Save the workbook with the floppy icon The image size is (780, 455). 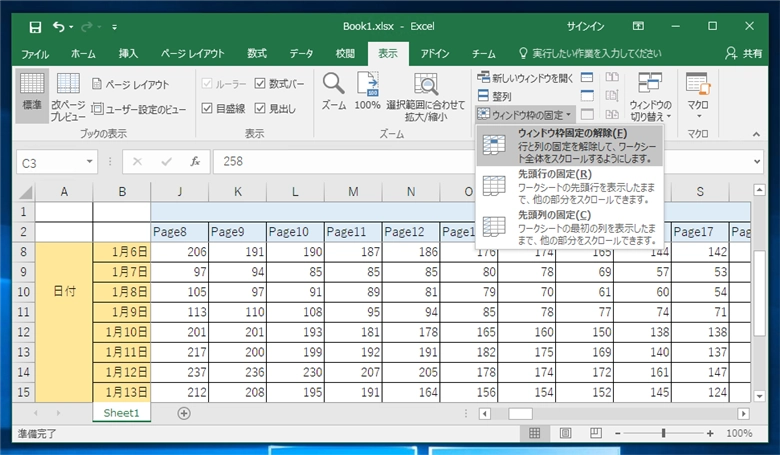(35, 27)
